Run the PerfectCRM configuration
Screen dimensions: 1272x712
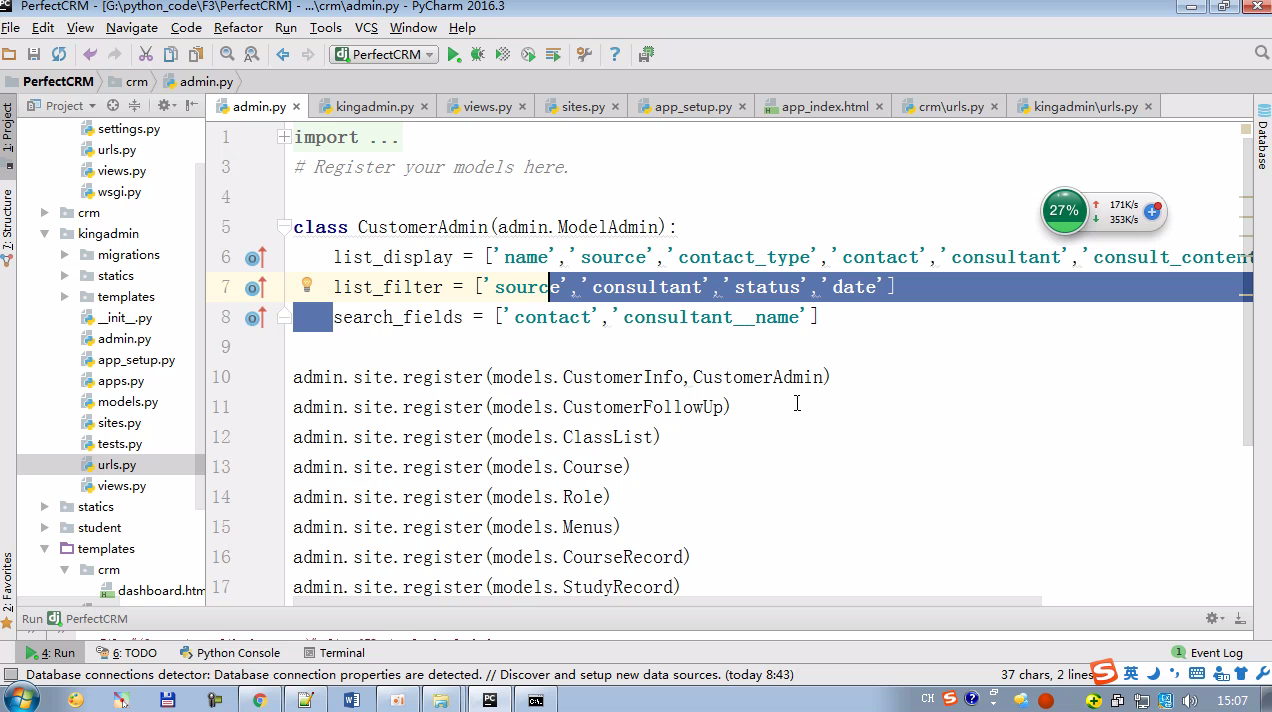click(454, 55)
